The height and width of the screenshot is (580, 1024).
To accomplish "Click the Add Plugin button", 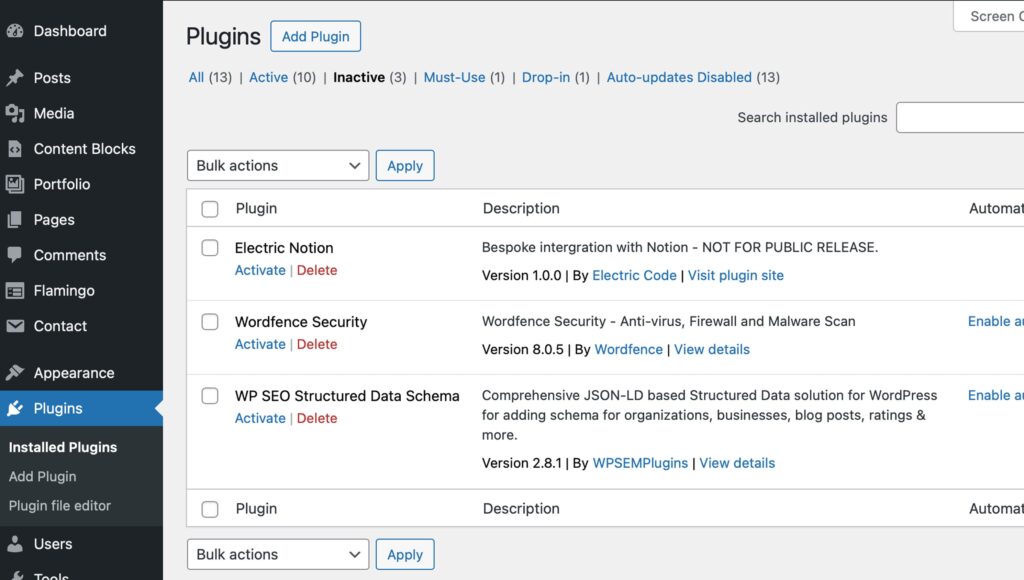I will (x=315, y=37).
